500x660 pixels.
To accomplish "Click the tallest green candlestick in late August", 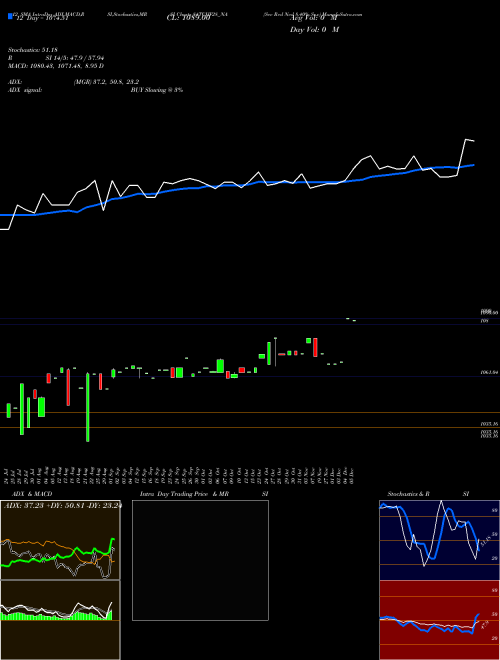I will point(88,407).
